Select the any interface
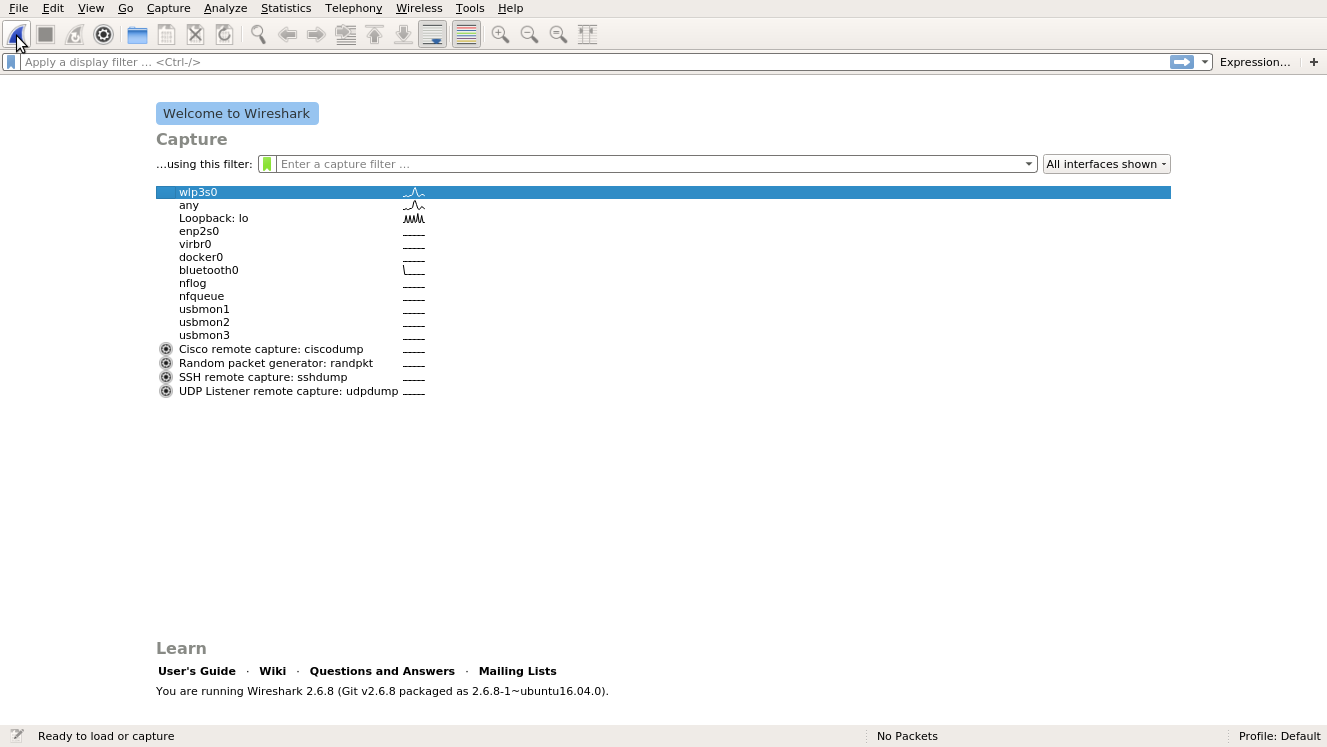Viewport: 1327px width, 747px height. 663,205
